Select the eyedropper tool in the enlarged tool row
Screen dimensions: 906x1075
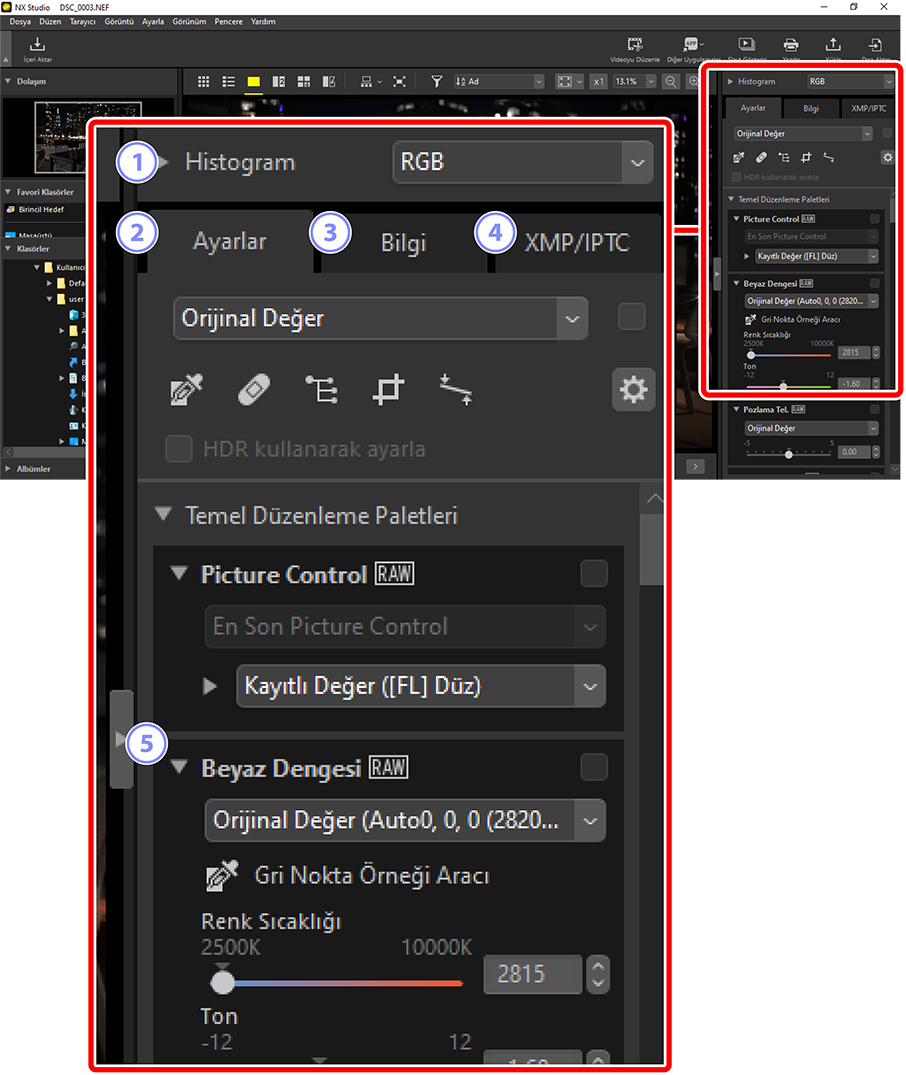(187, 389)
